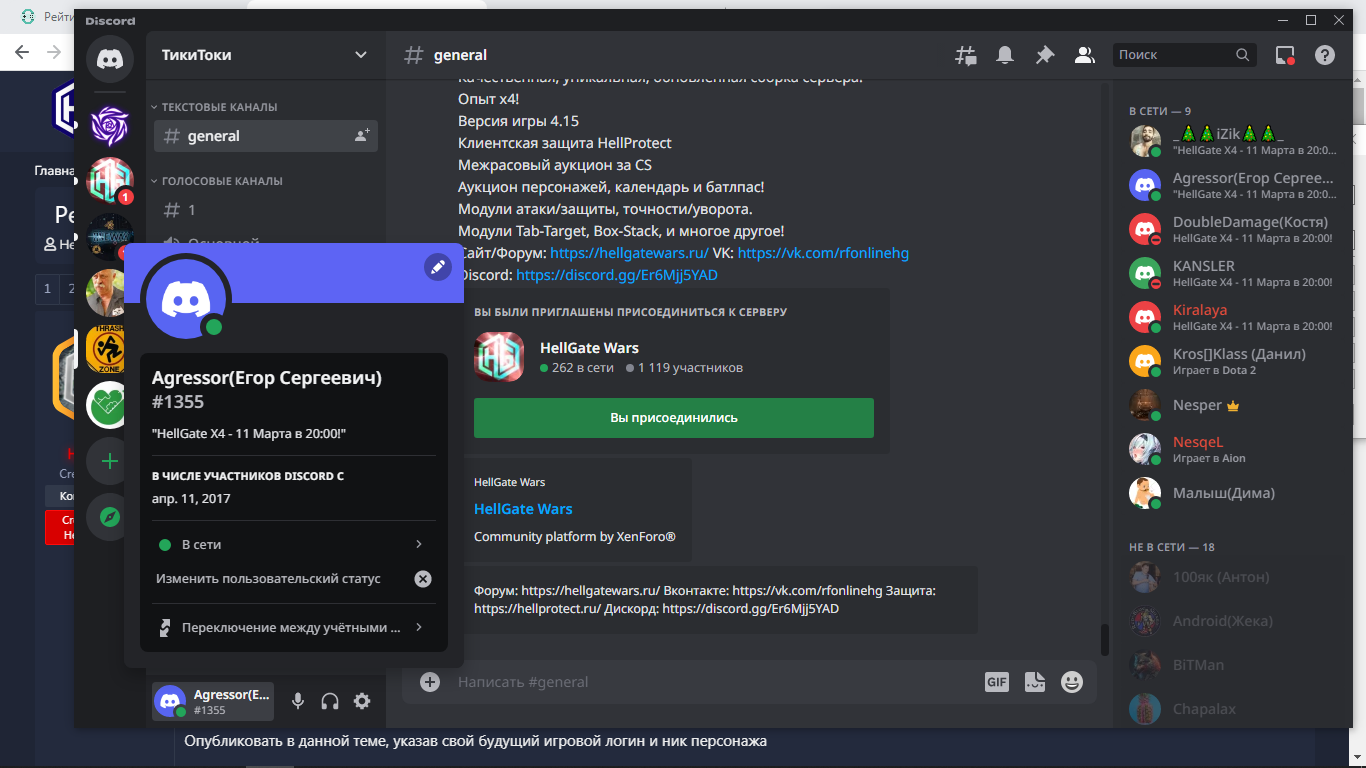Image resolution: width=1366 pixels, height=768 pixels.
Task: Collapse ГОЛОСОВЫЕ КАНАЛЫ category
Action: pos(223,181)
